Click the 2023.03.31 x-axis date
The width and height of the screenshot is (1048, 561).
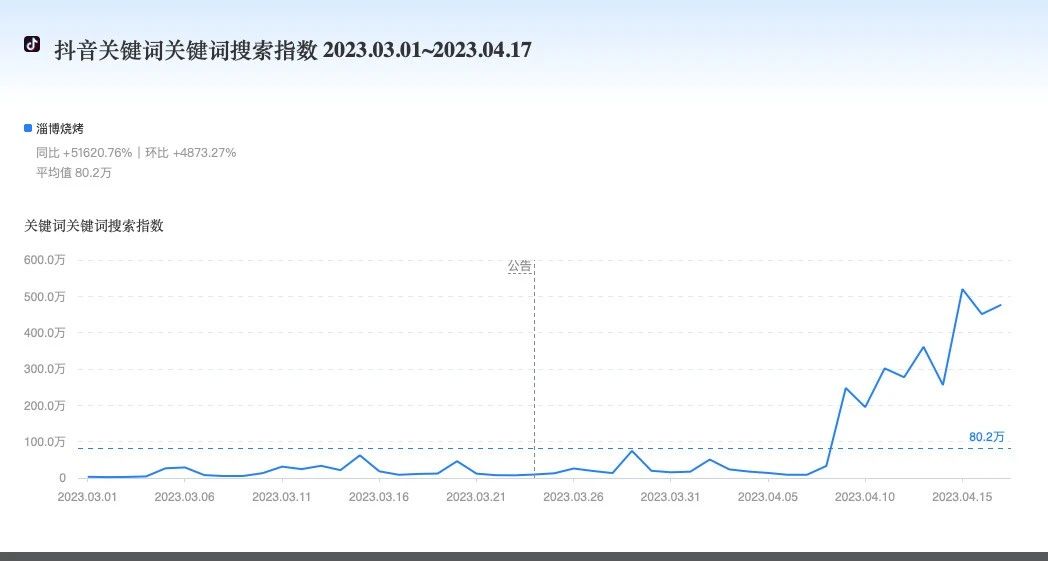pos(670,497)
